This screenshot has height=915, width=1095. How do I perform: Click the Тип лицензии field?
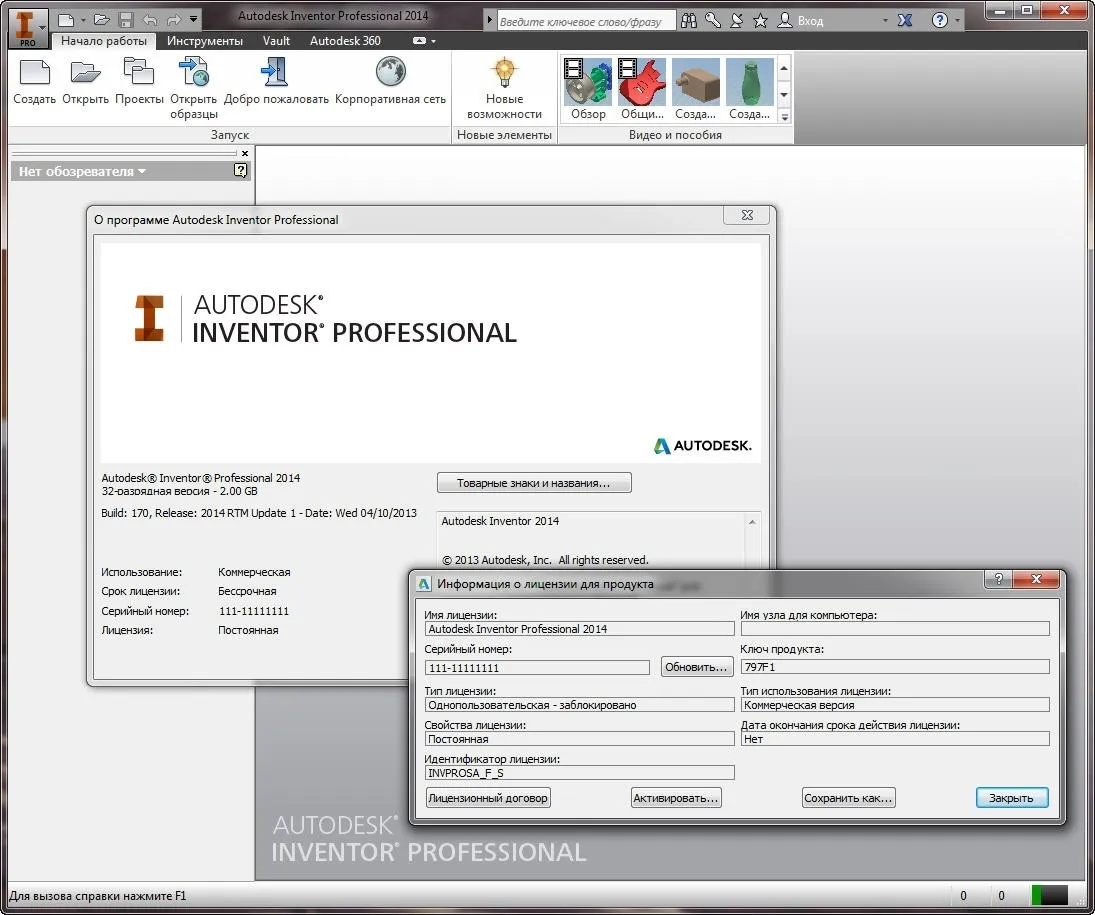point(580,705)
